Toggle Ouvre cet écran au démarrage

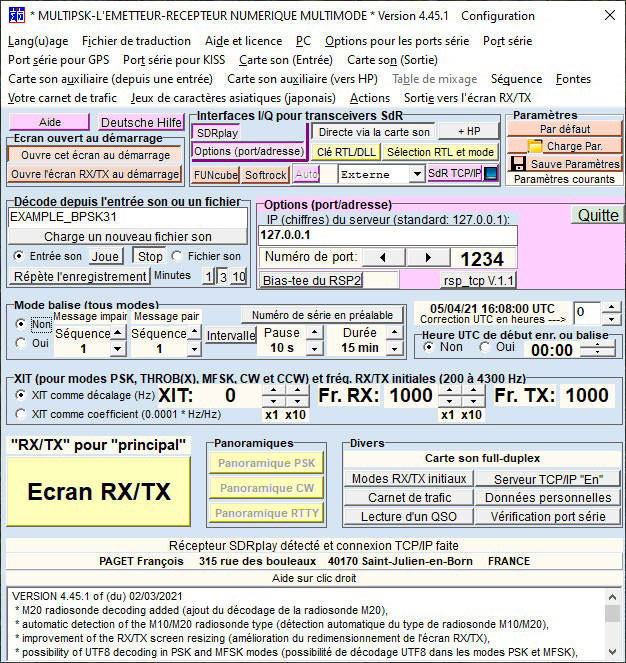(x=95, y=155)
